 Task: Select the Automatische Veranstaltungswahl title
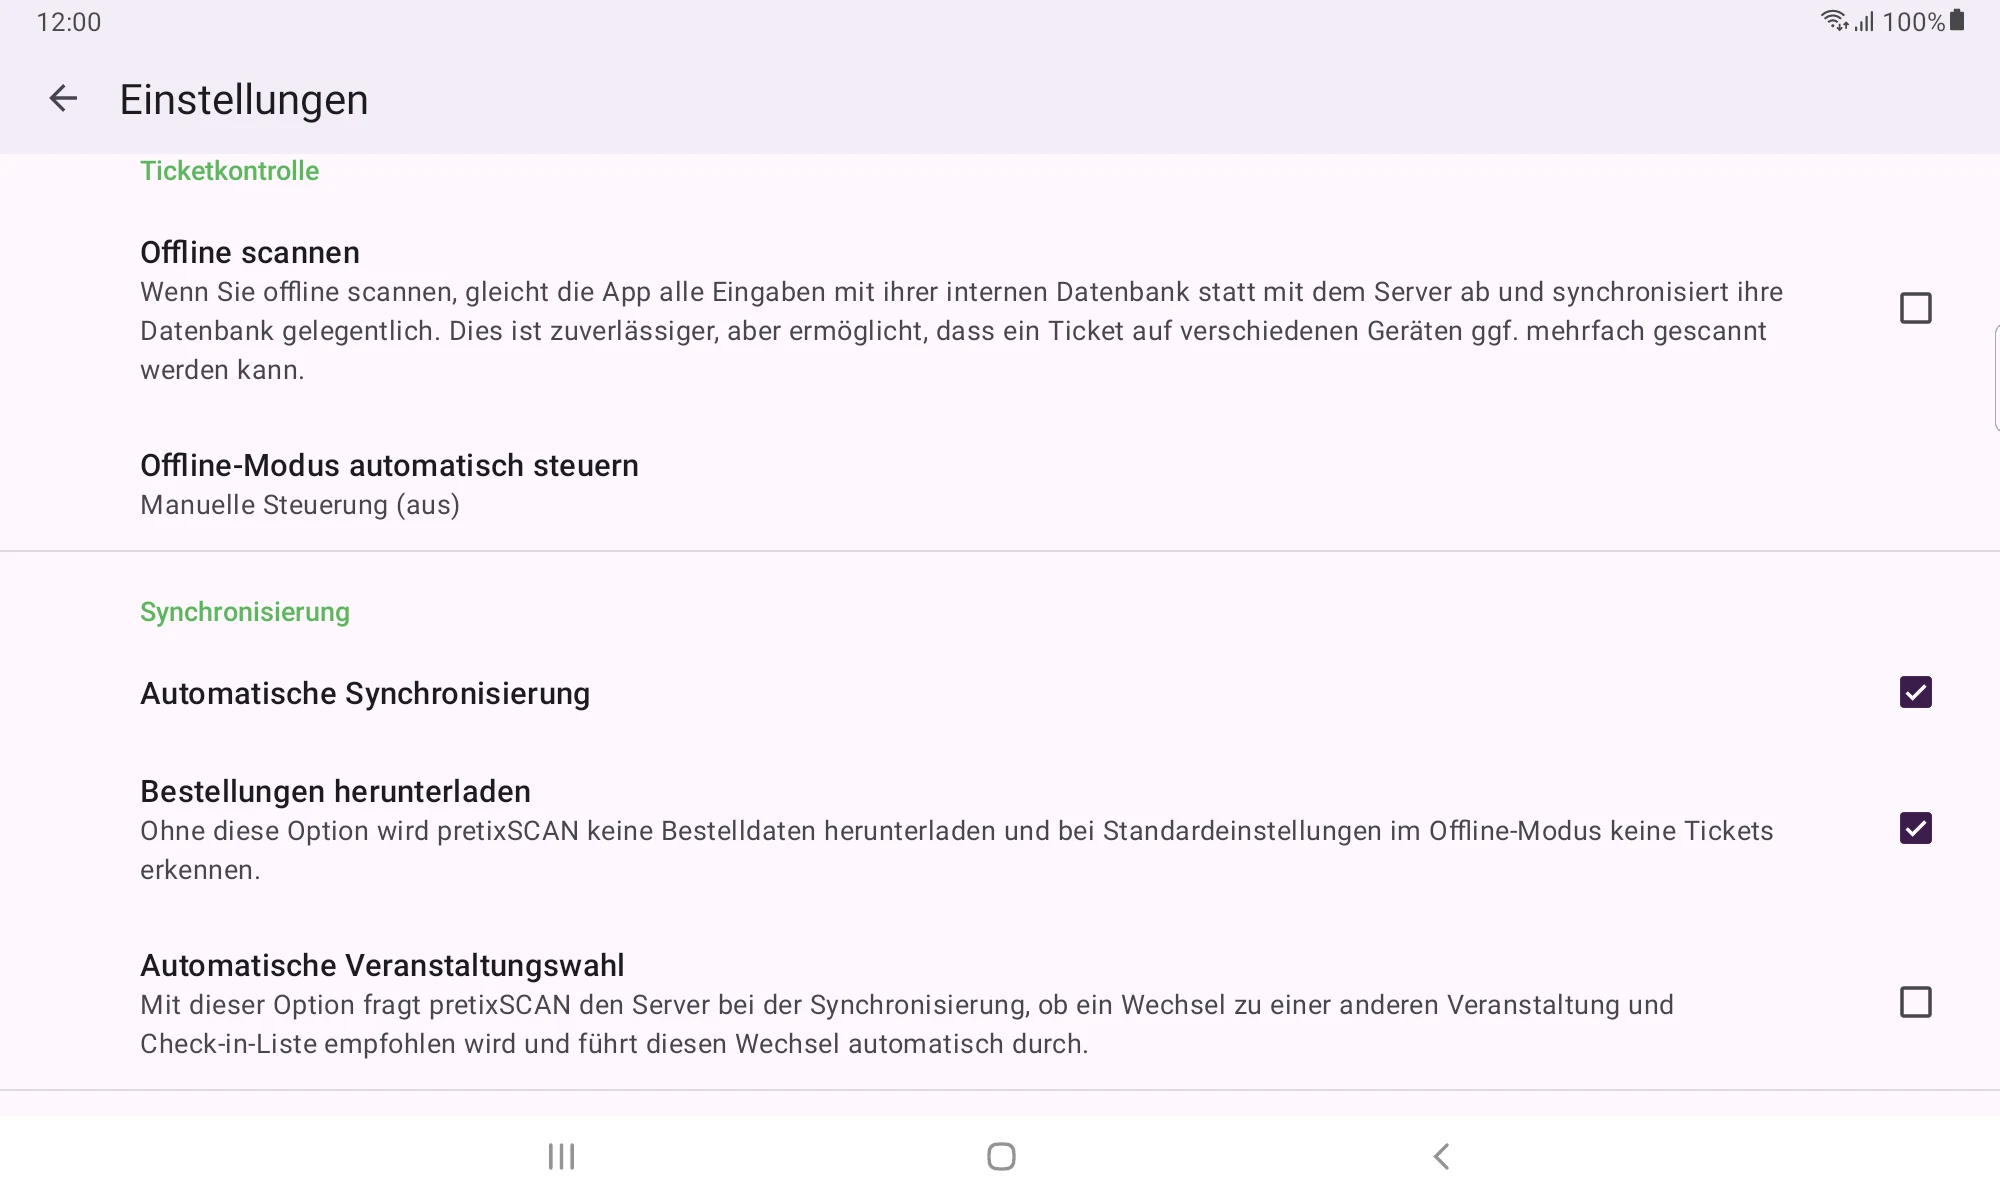pyautogui.click(x=382, y=966)
